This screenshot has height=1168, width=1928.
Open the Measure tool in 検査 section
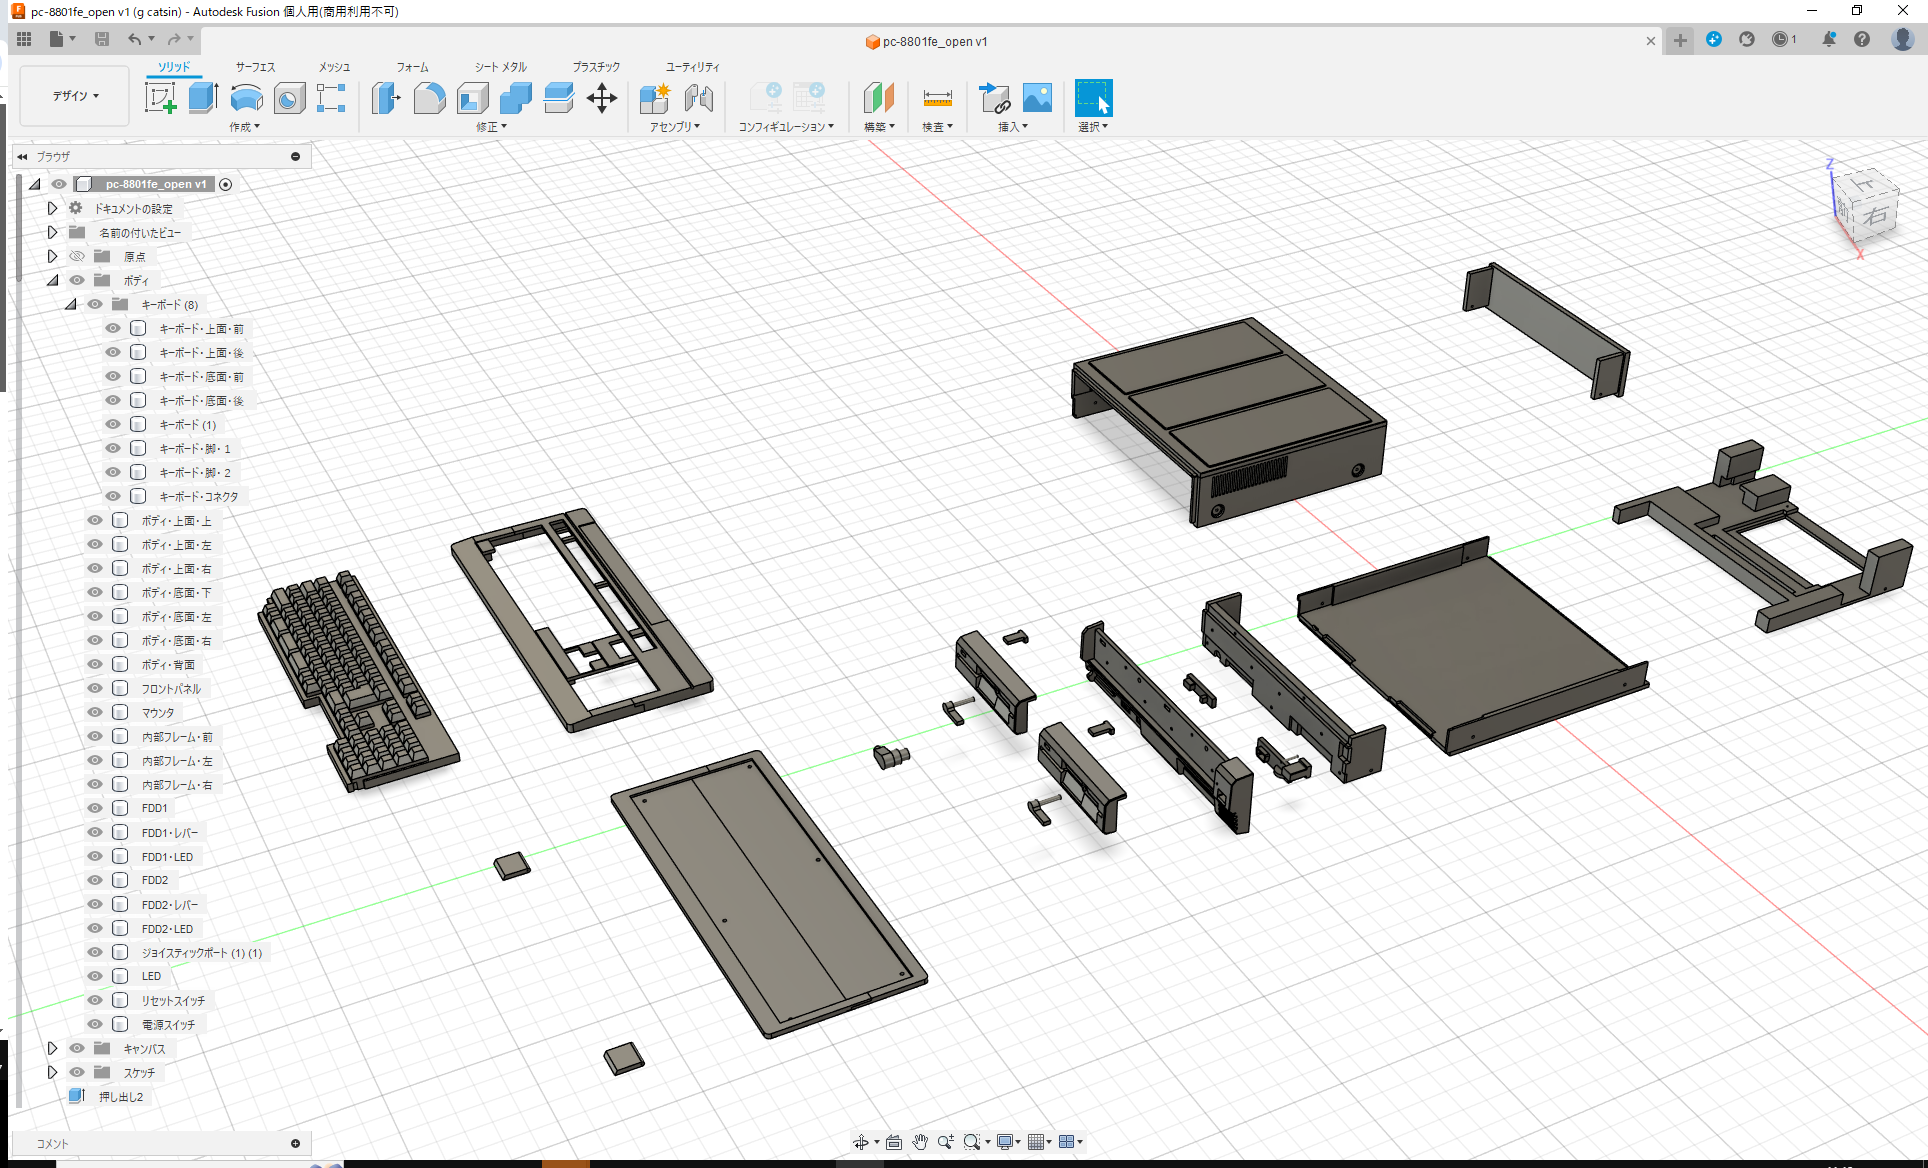(x=937, y=98)
